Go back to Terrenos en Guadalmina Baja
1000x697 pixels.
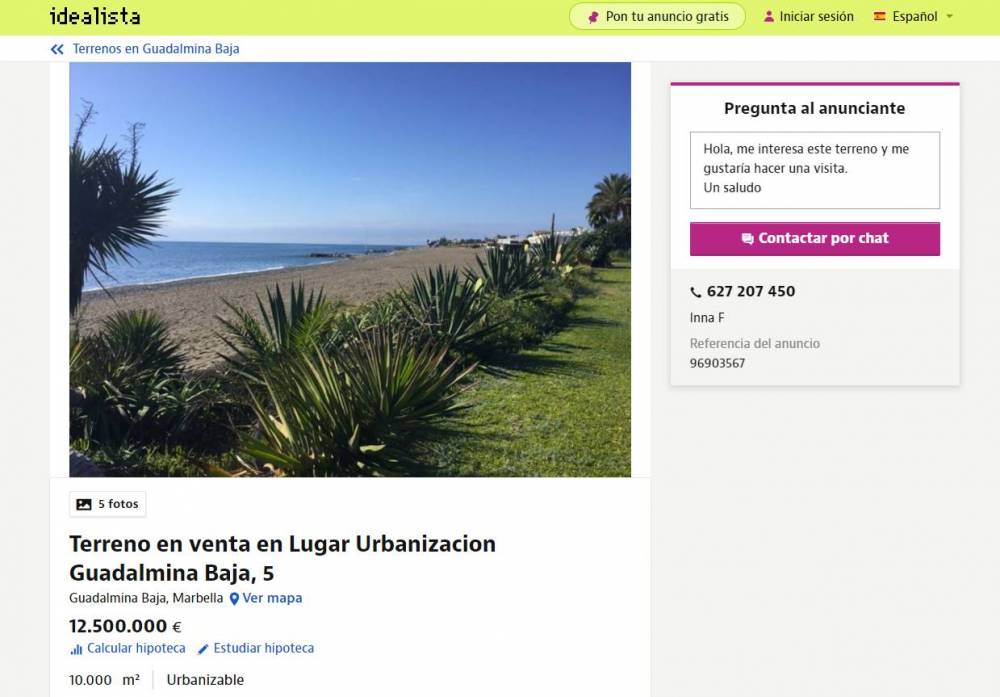pyautogui.click(x=156, y=49)
